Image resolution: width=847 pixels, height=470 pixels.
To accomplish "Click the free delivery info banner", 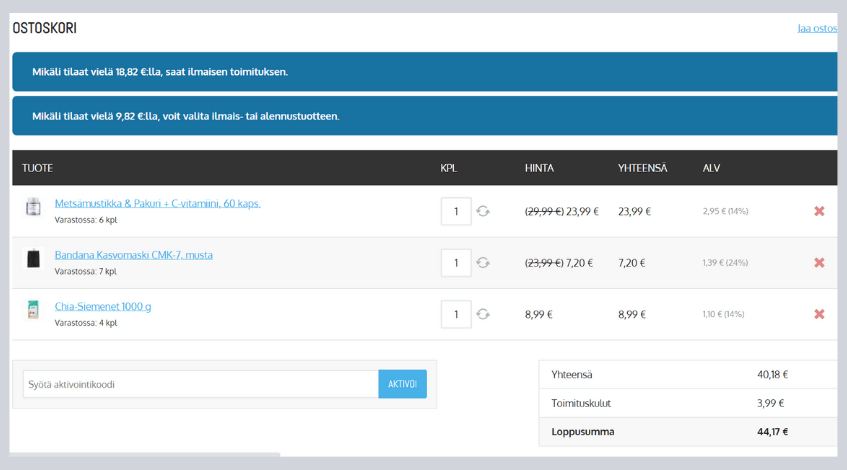I will 424,72.
